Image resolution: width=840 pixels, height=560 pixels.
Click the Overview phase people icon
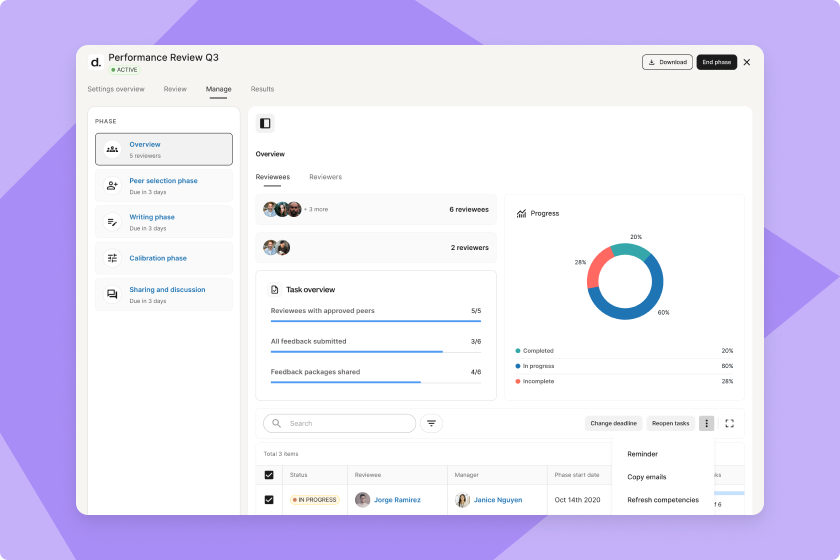(112, 149)
